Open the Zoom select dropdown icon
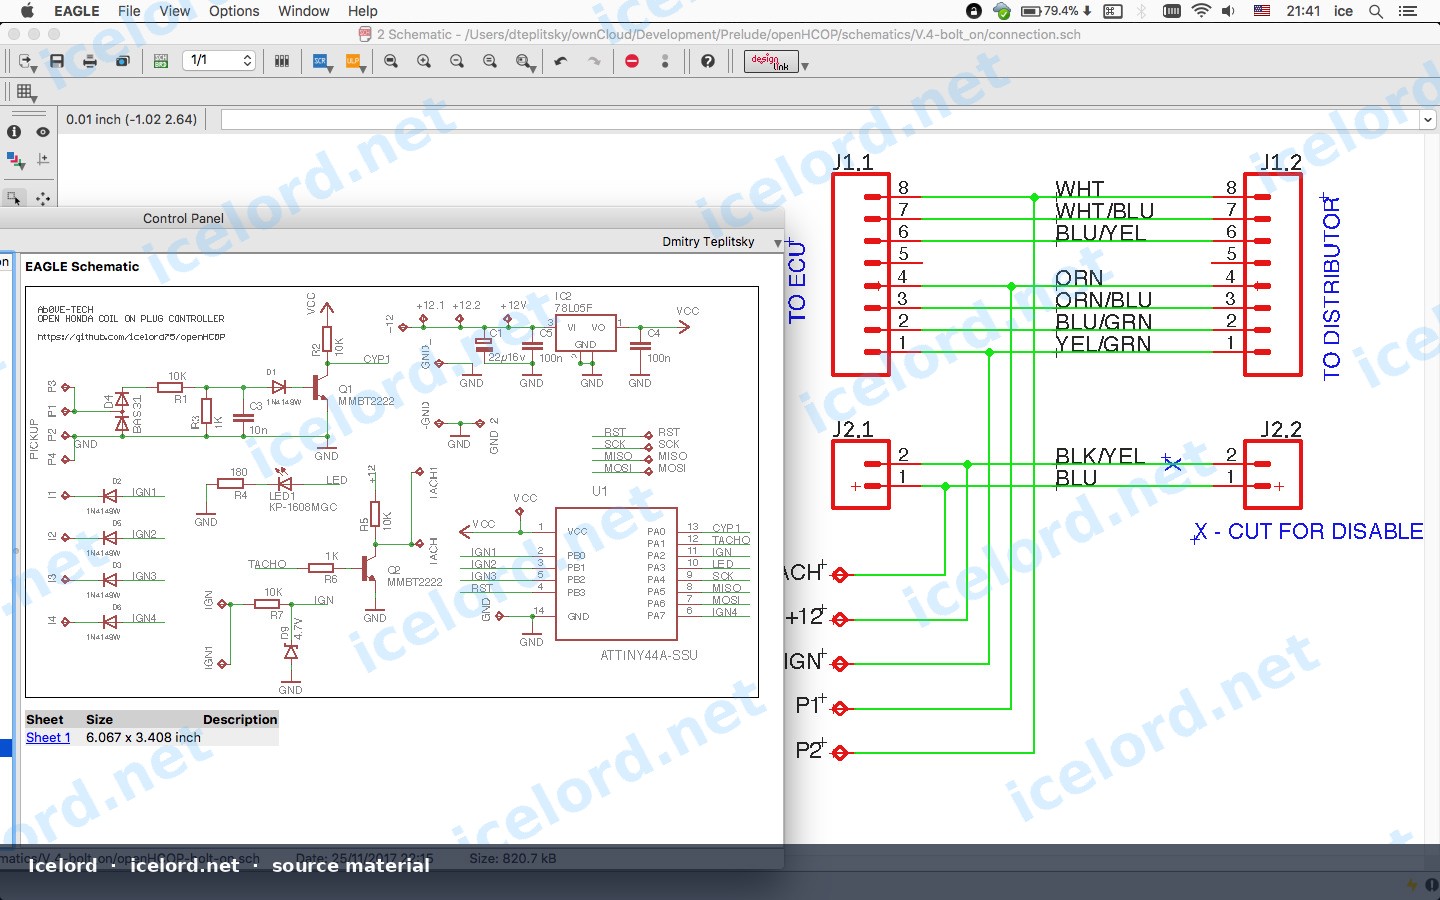 (x=525, y=62)
